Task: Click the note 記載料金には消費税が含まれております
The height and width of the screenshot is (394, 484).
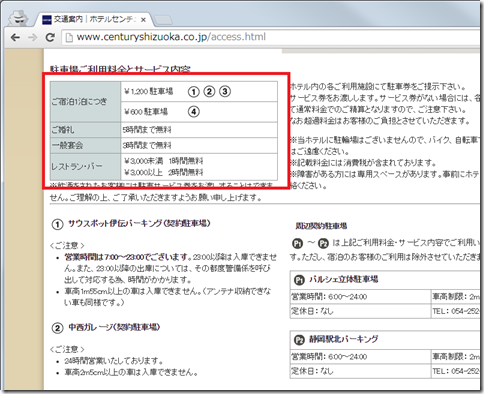Action: (363, 163)
